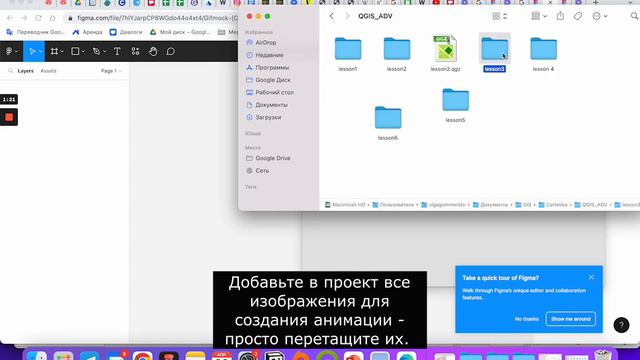The image size is (640, 360).
Task: Select the Hand tool in Figma
Action: click(153, 51)
